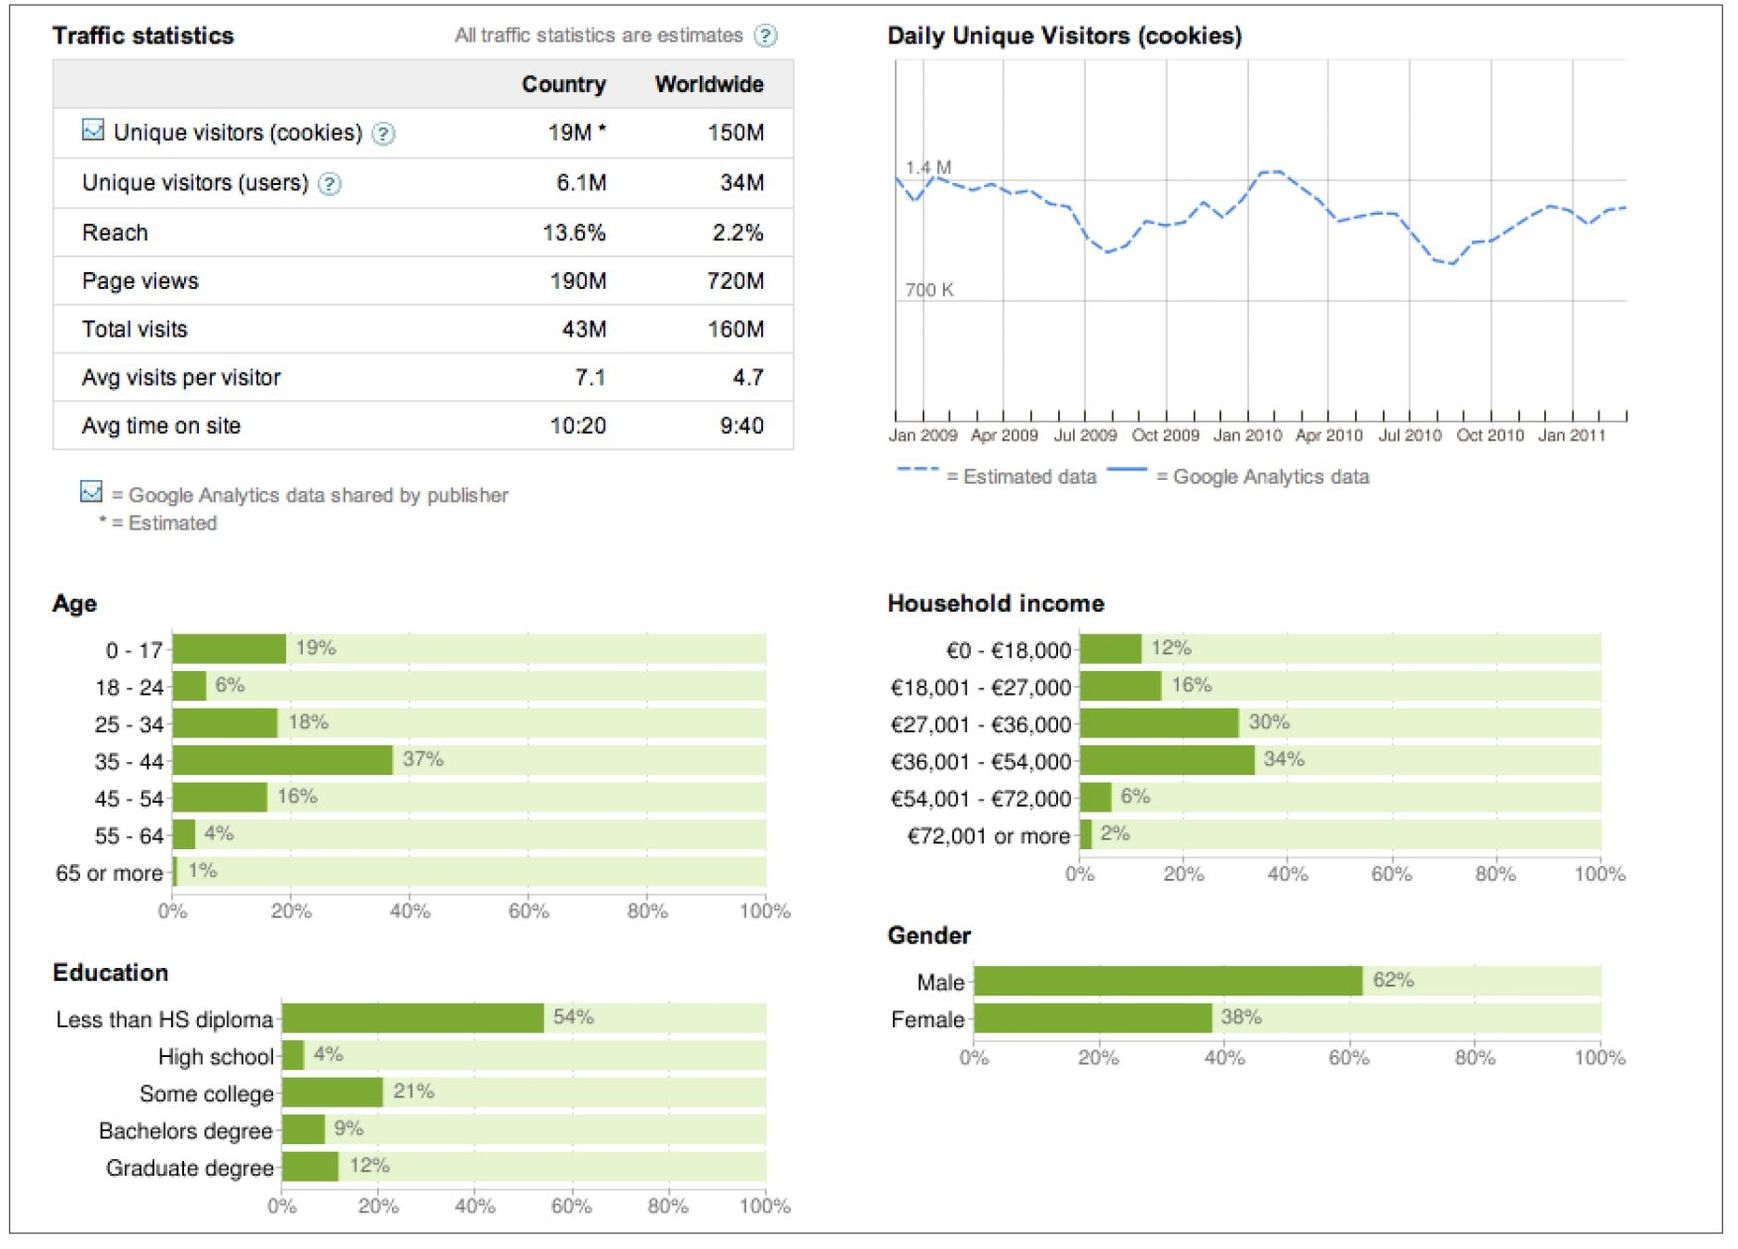Click the Some college bar at 21%
This screenshot has height=1249, width=1738.
pos(333,1092)
